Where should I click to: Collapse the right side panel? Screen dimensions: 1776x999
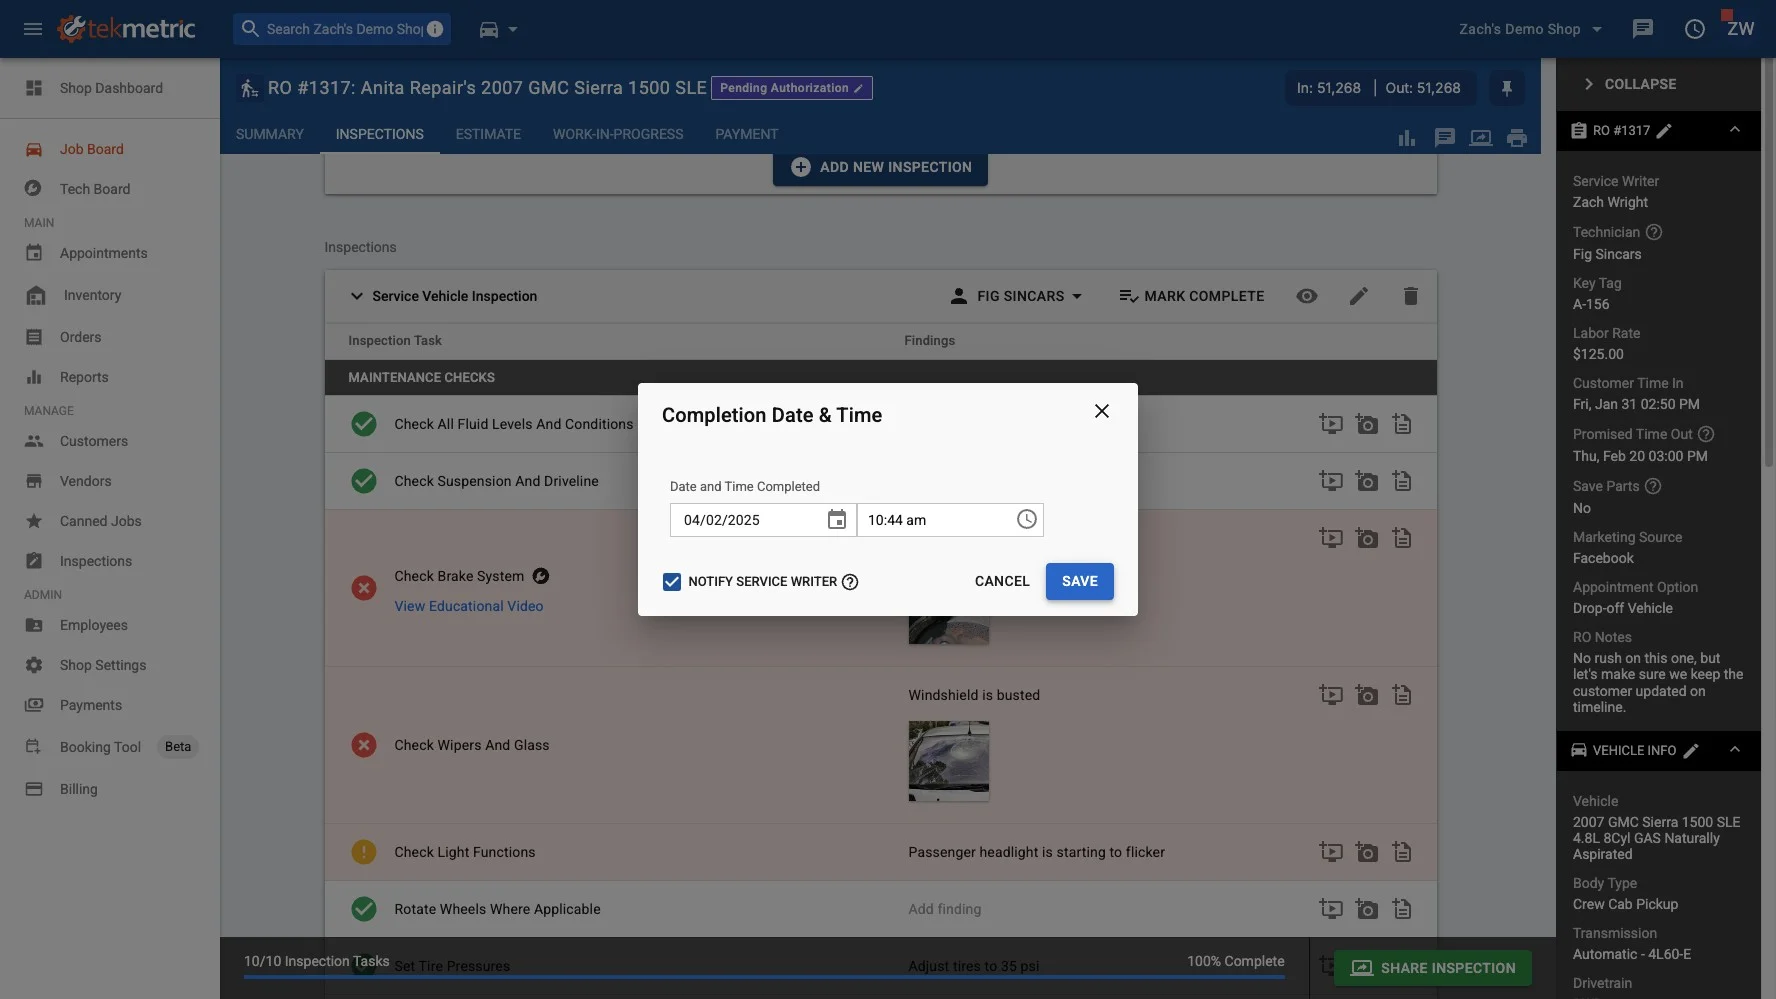(1630, 84)
